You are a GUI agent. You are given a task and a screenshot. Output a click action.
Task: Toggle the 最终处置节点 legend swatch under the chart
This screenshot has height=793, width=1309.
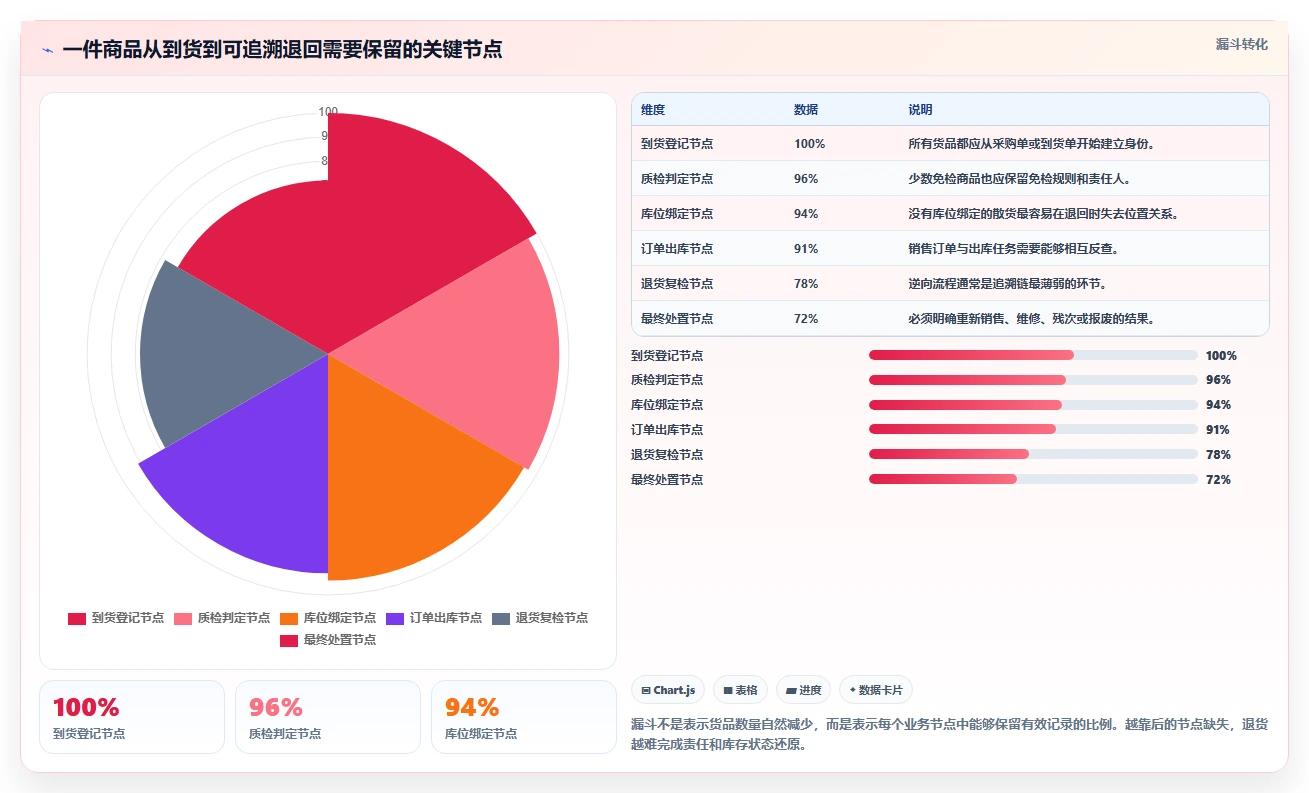point(289,640)
